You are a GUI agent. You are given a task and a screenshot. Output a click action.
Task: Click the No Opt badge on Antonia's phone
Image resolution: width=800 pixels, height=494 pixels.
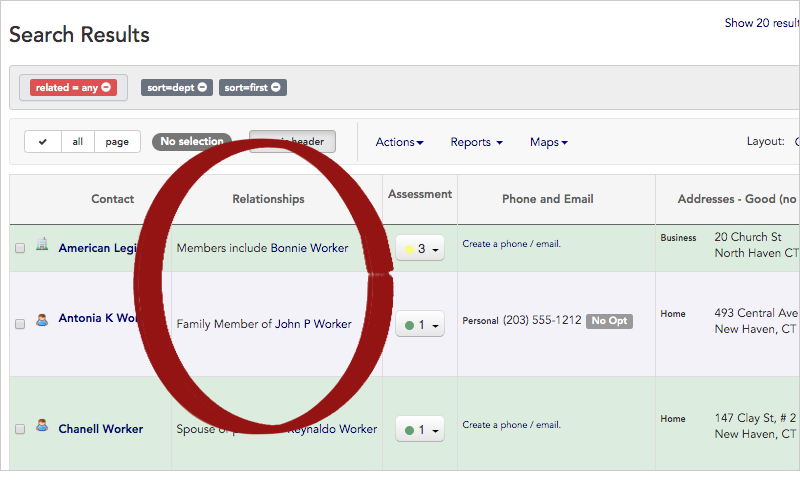tap(609, 320)
